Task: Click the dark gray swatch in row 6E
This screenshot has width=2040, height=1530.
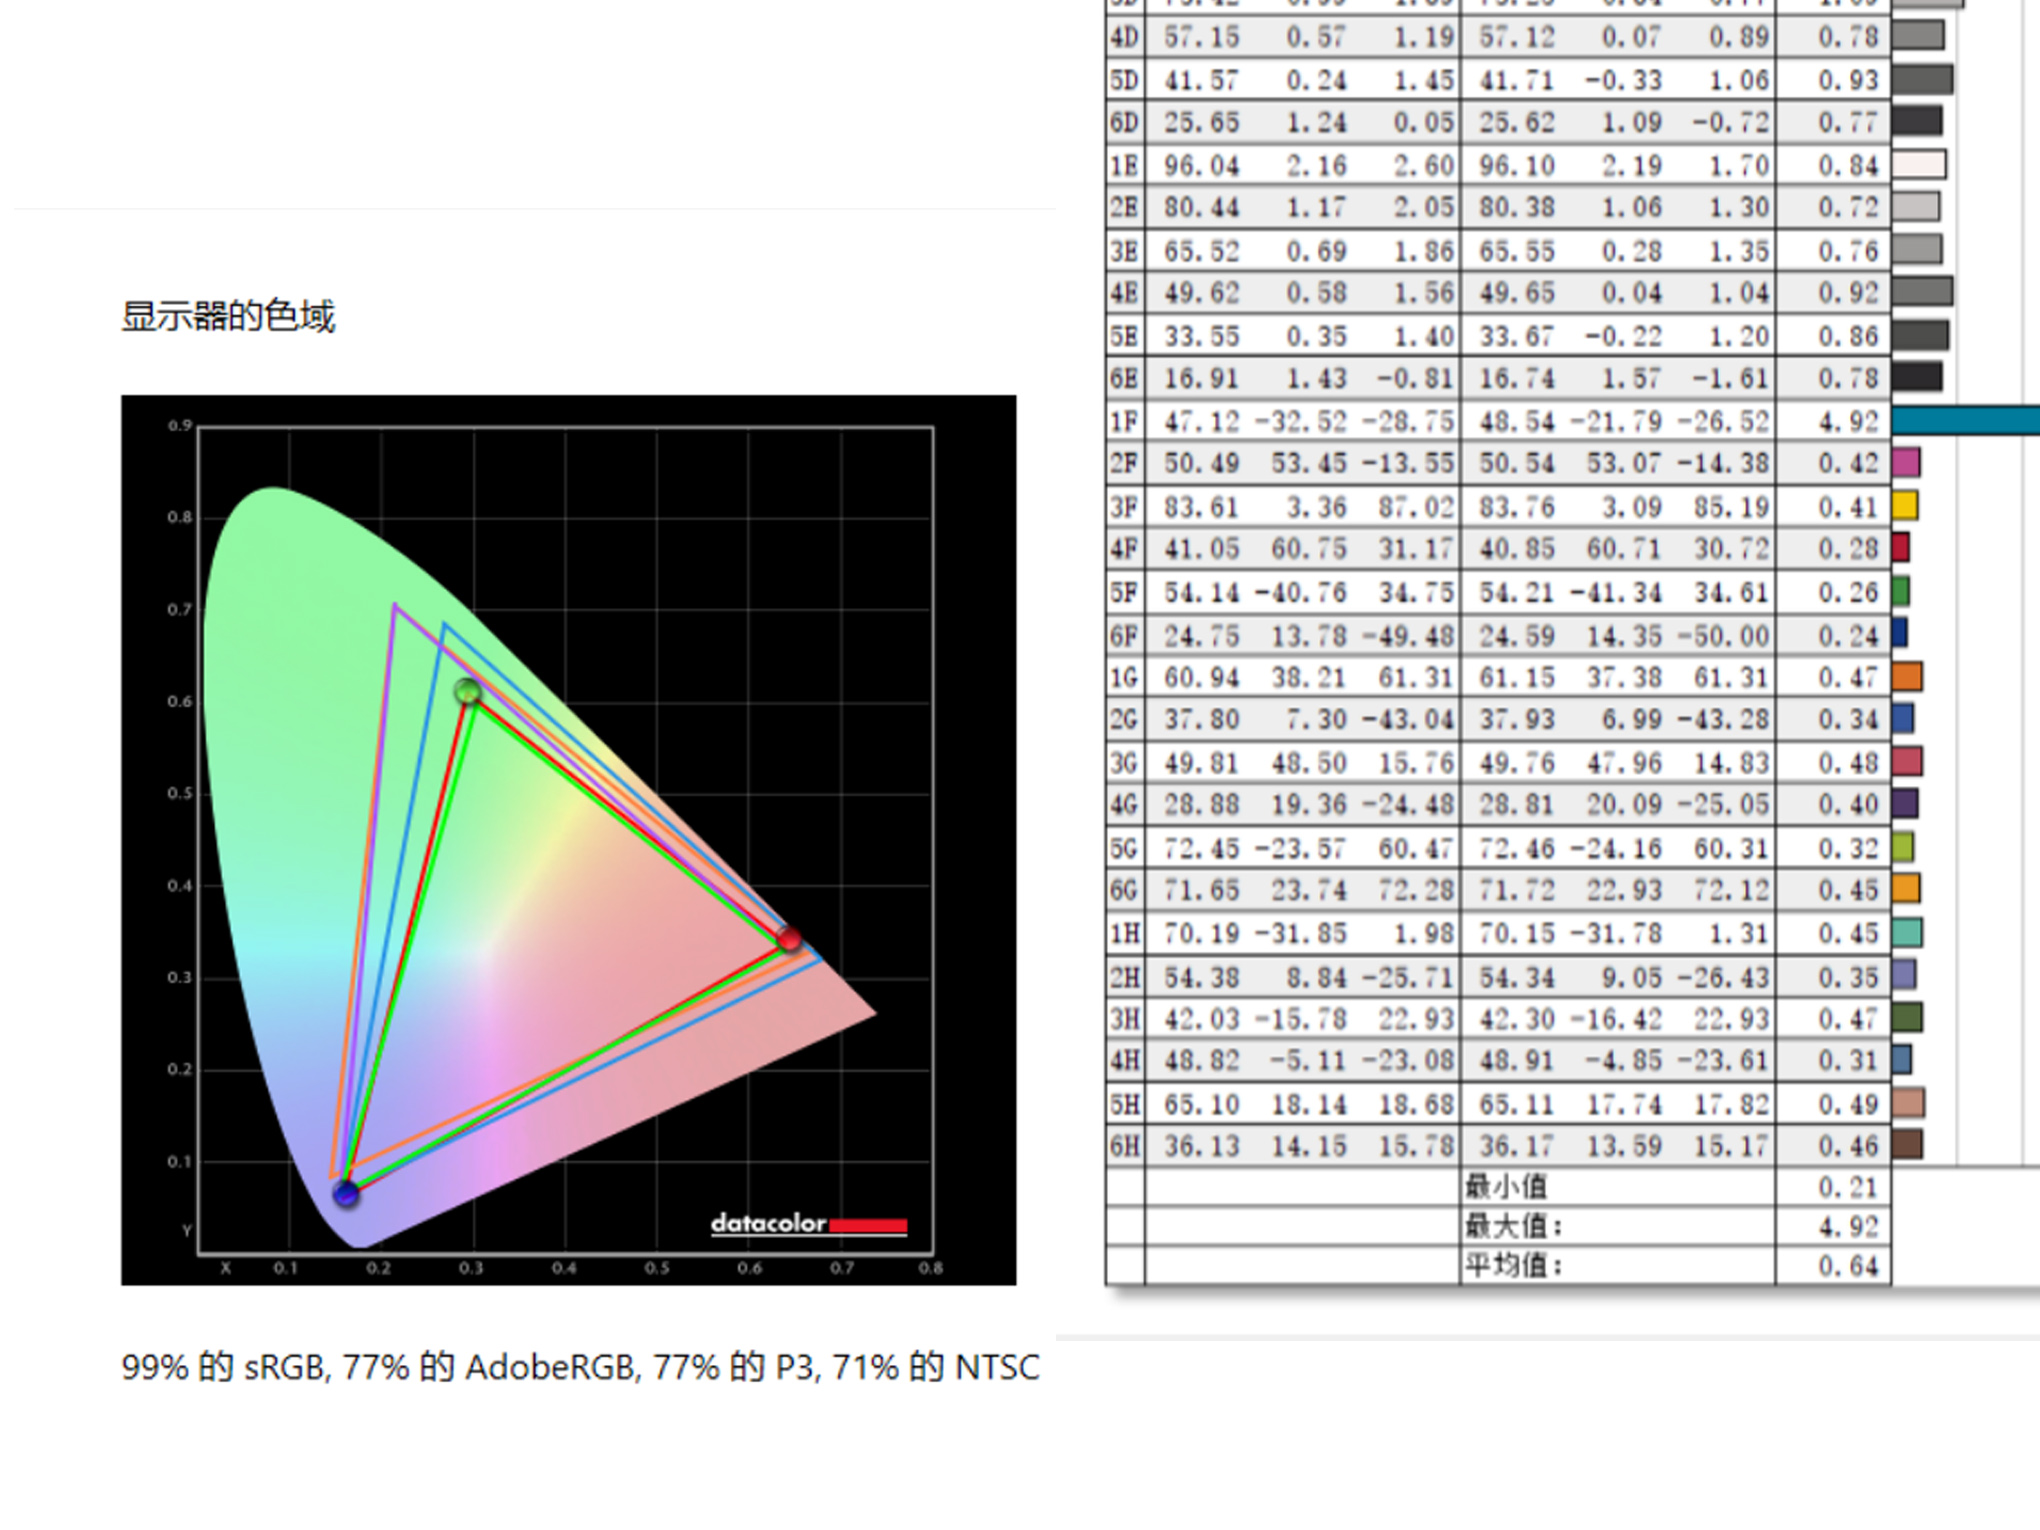Action: [1917, 378]
